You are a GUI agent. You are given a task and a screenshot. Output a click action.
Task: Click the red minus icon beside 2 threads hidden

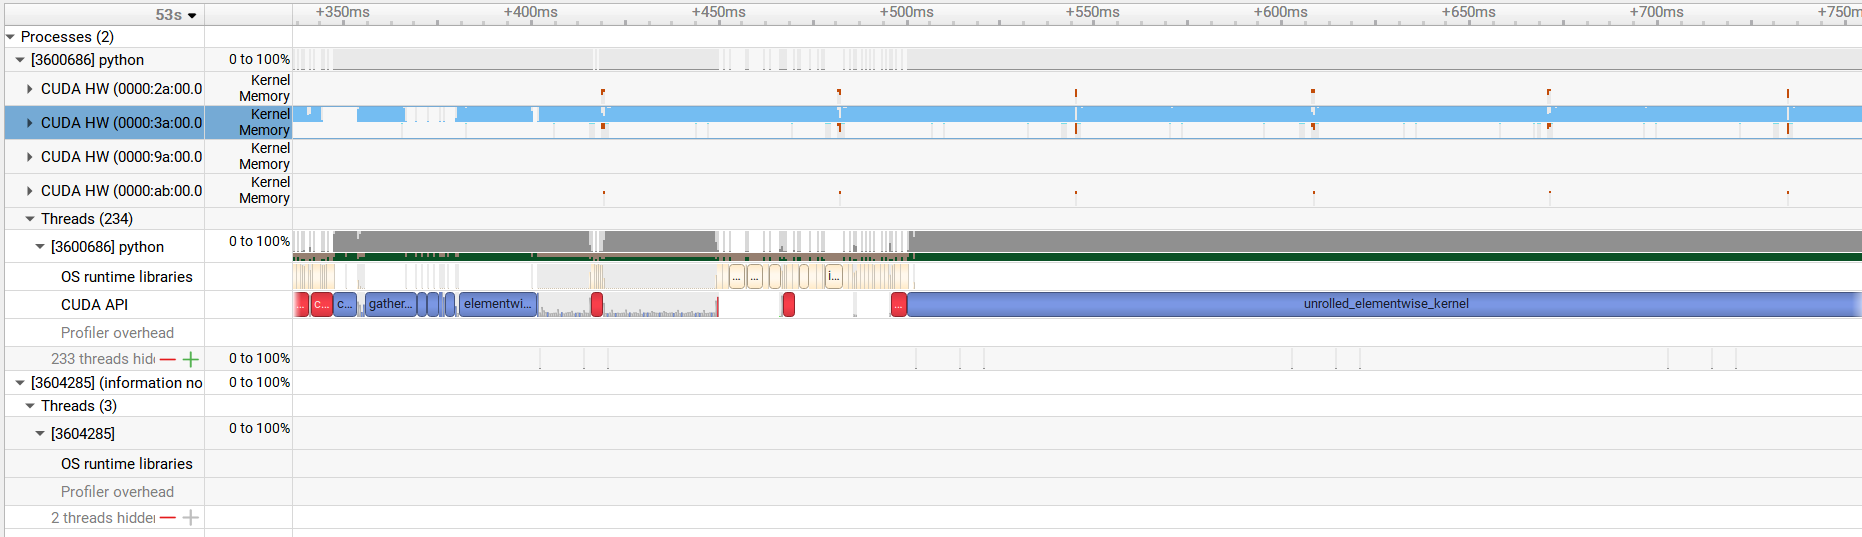coord(168,518)
